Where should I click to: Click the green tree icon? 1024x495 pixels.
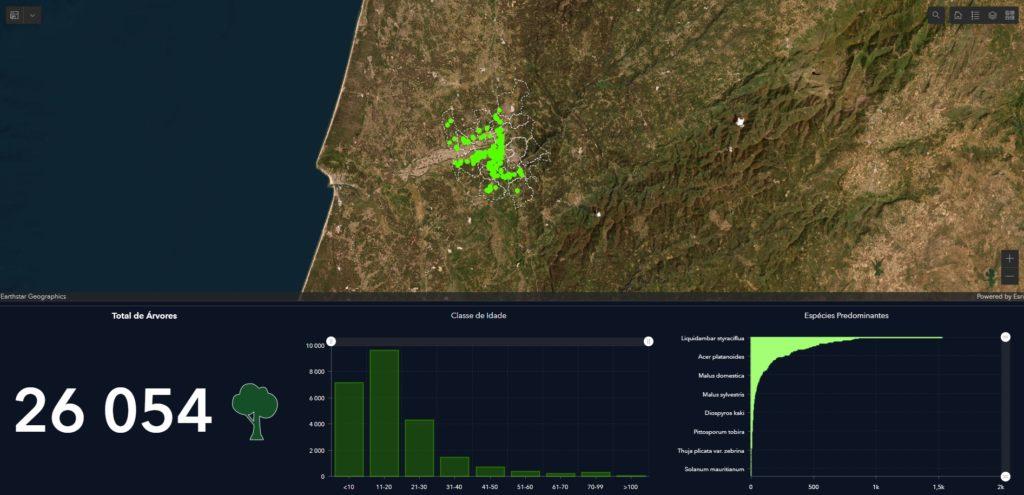point(255,411)
